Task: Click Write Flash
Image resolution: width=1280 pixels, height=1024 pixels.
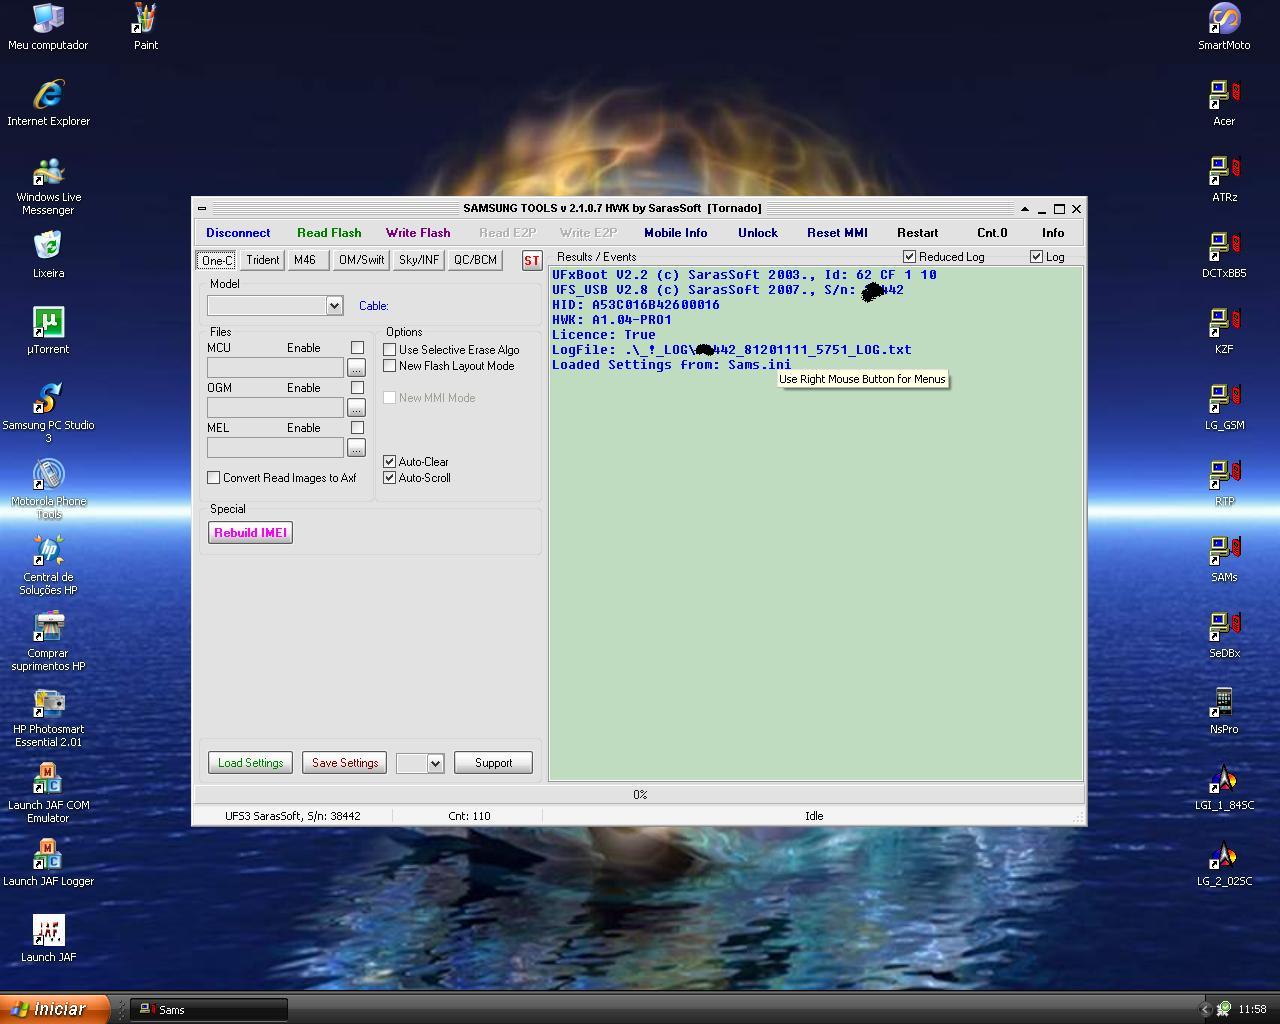Action: coord(418,233)
